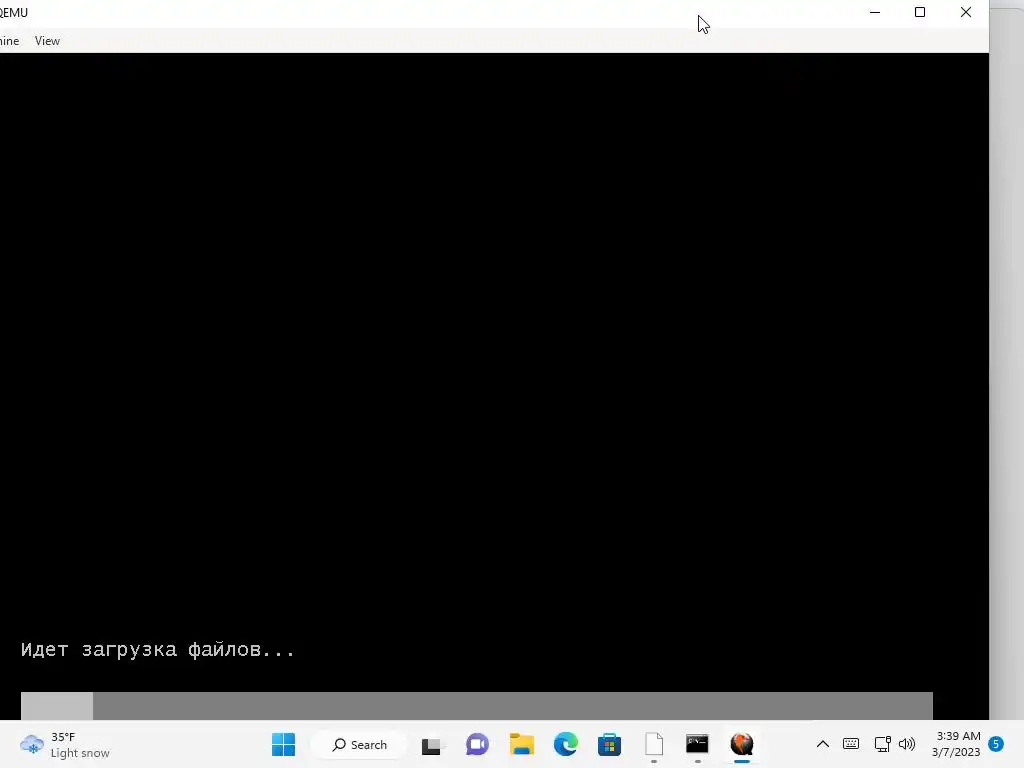Viewport: 1024px width, 768px height.
Task: Select the QEMU icon in taskbar
Action: pos(742,744)
